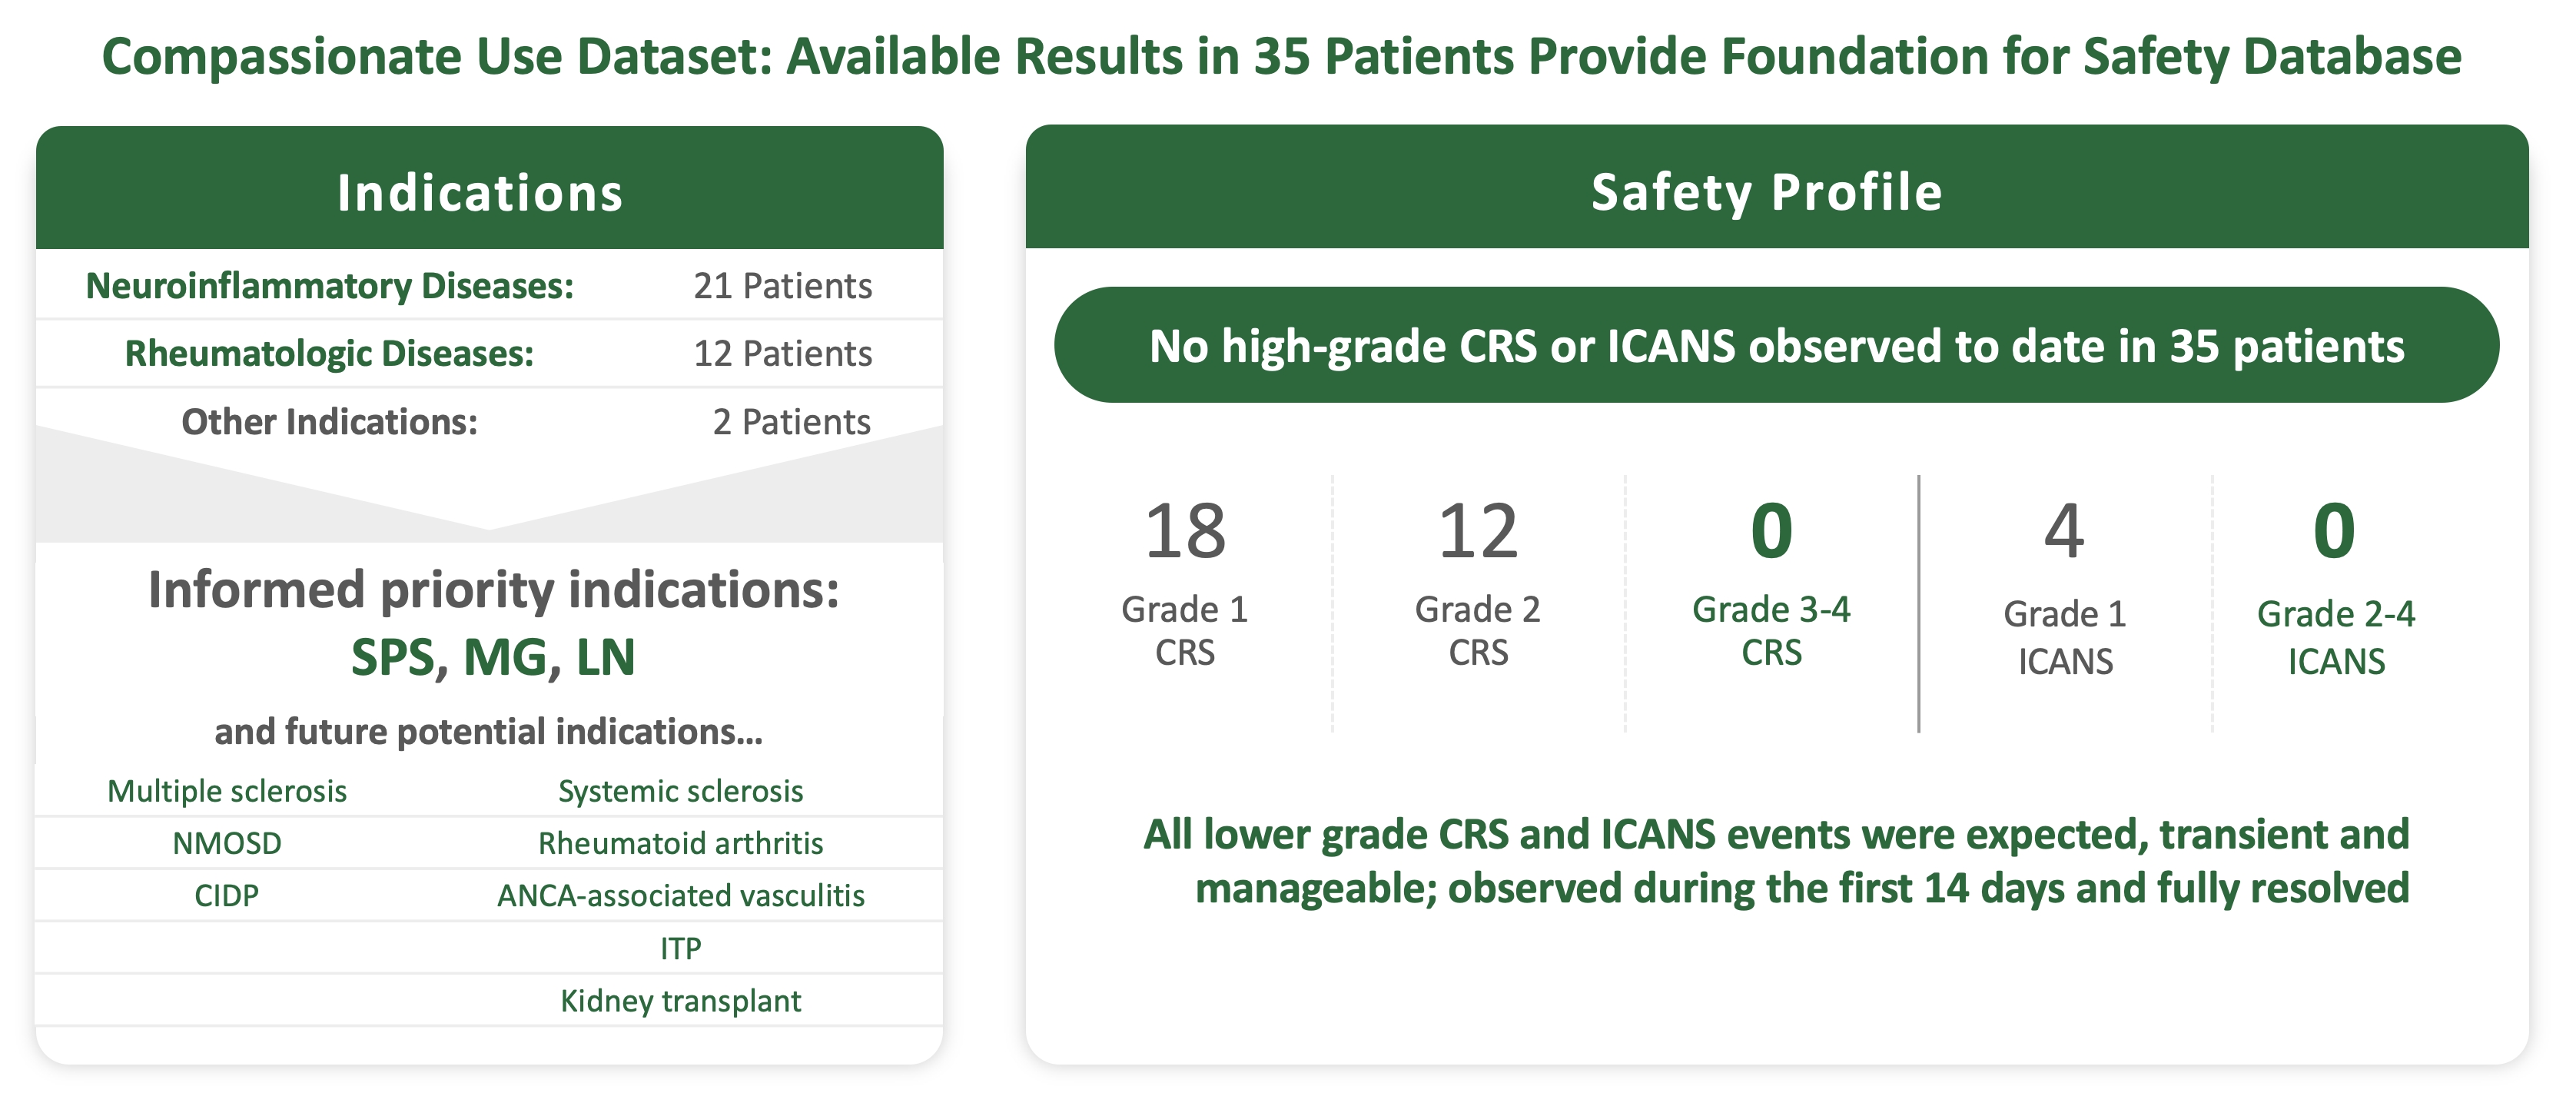Select the zero Grade 3-4 CRS figure
This screenshot has width=2576, height=1093.
1771,531
